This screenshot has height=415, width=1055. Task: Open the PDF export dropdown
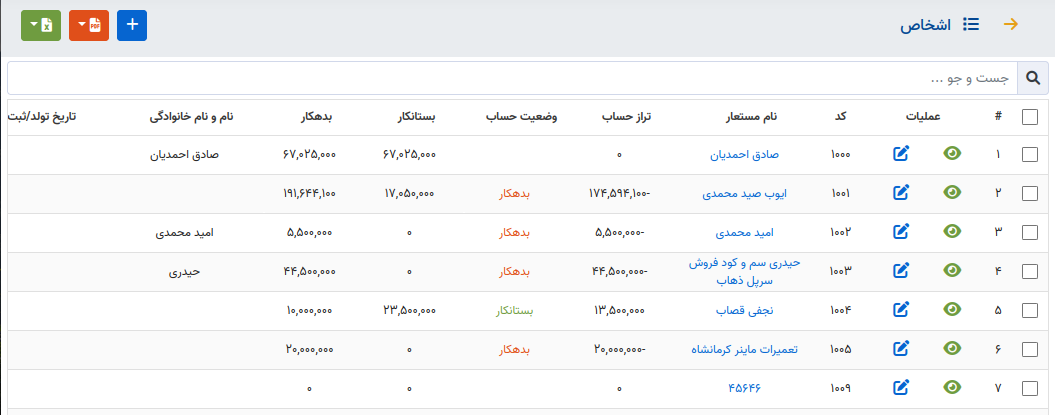coord(88,25)
